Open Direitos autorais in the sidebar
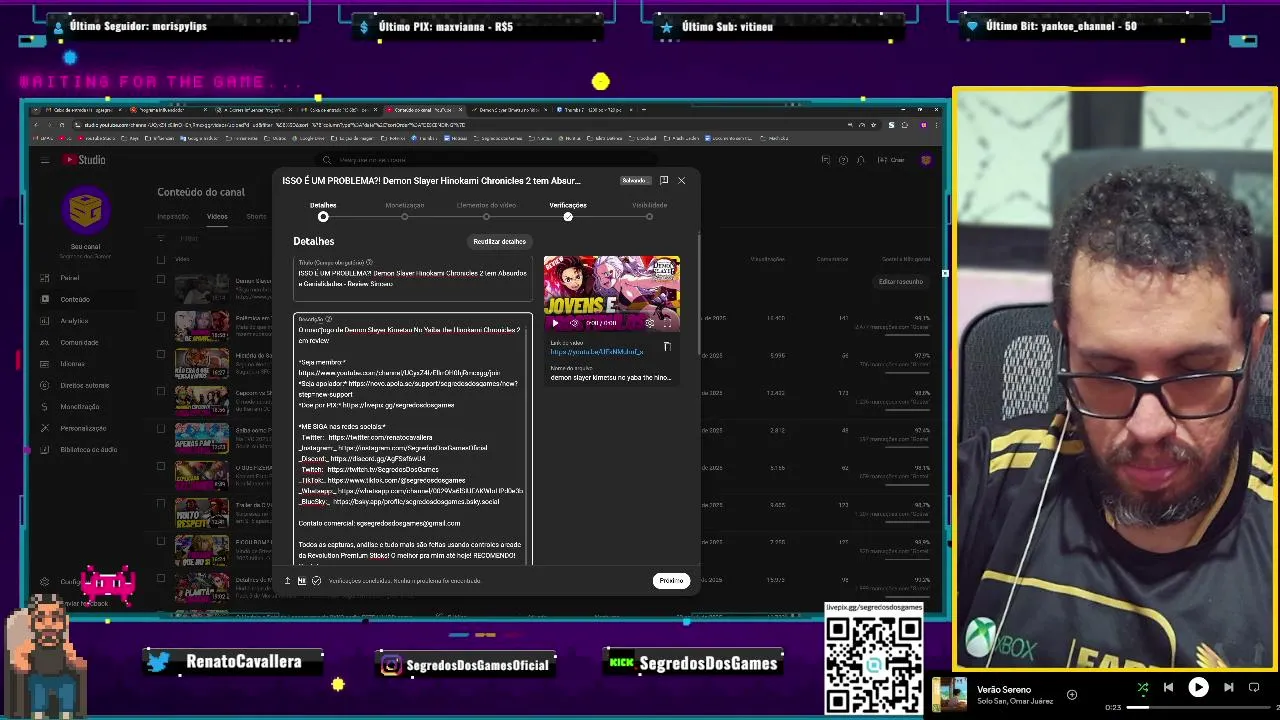The width and height of the screenshot is (1280, 720). click(84, 385)
